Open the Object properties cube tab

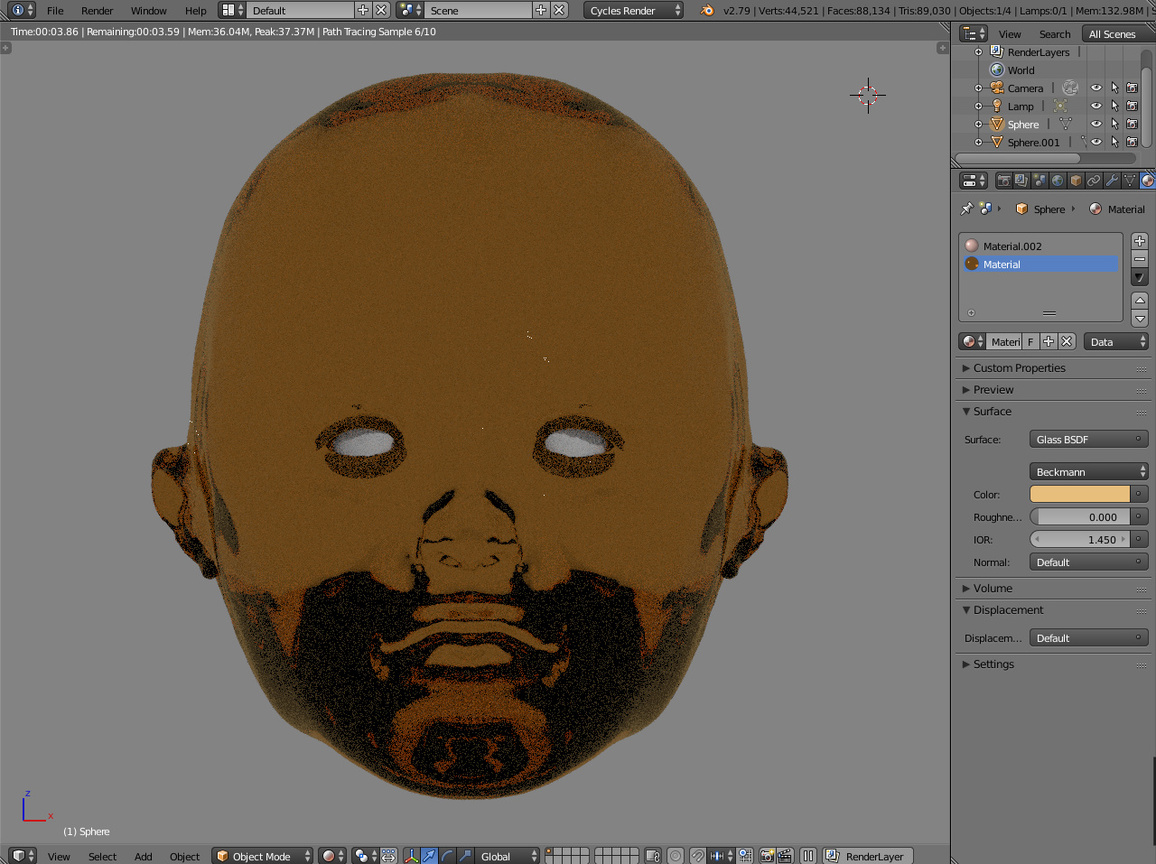[1075, 181]
